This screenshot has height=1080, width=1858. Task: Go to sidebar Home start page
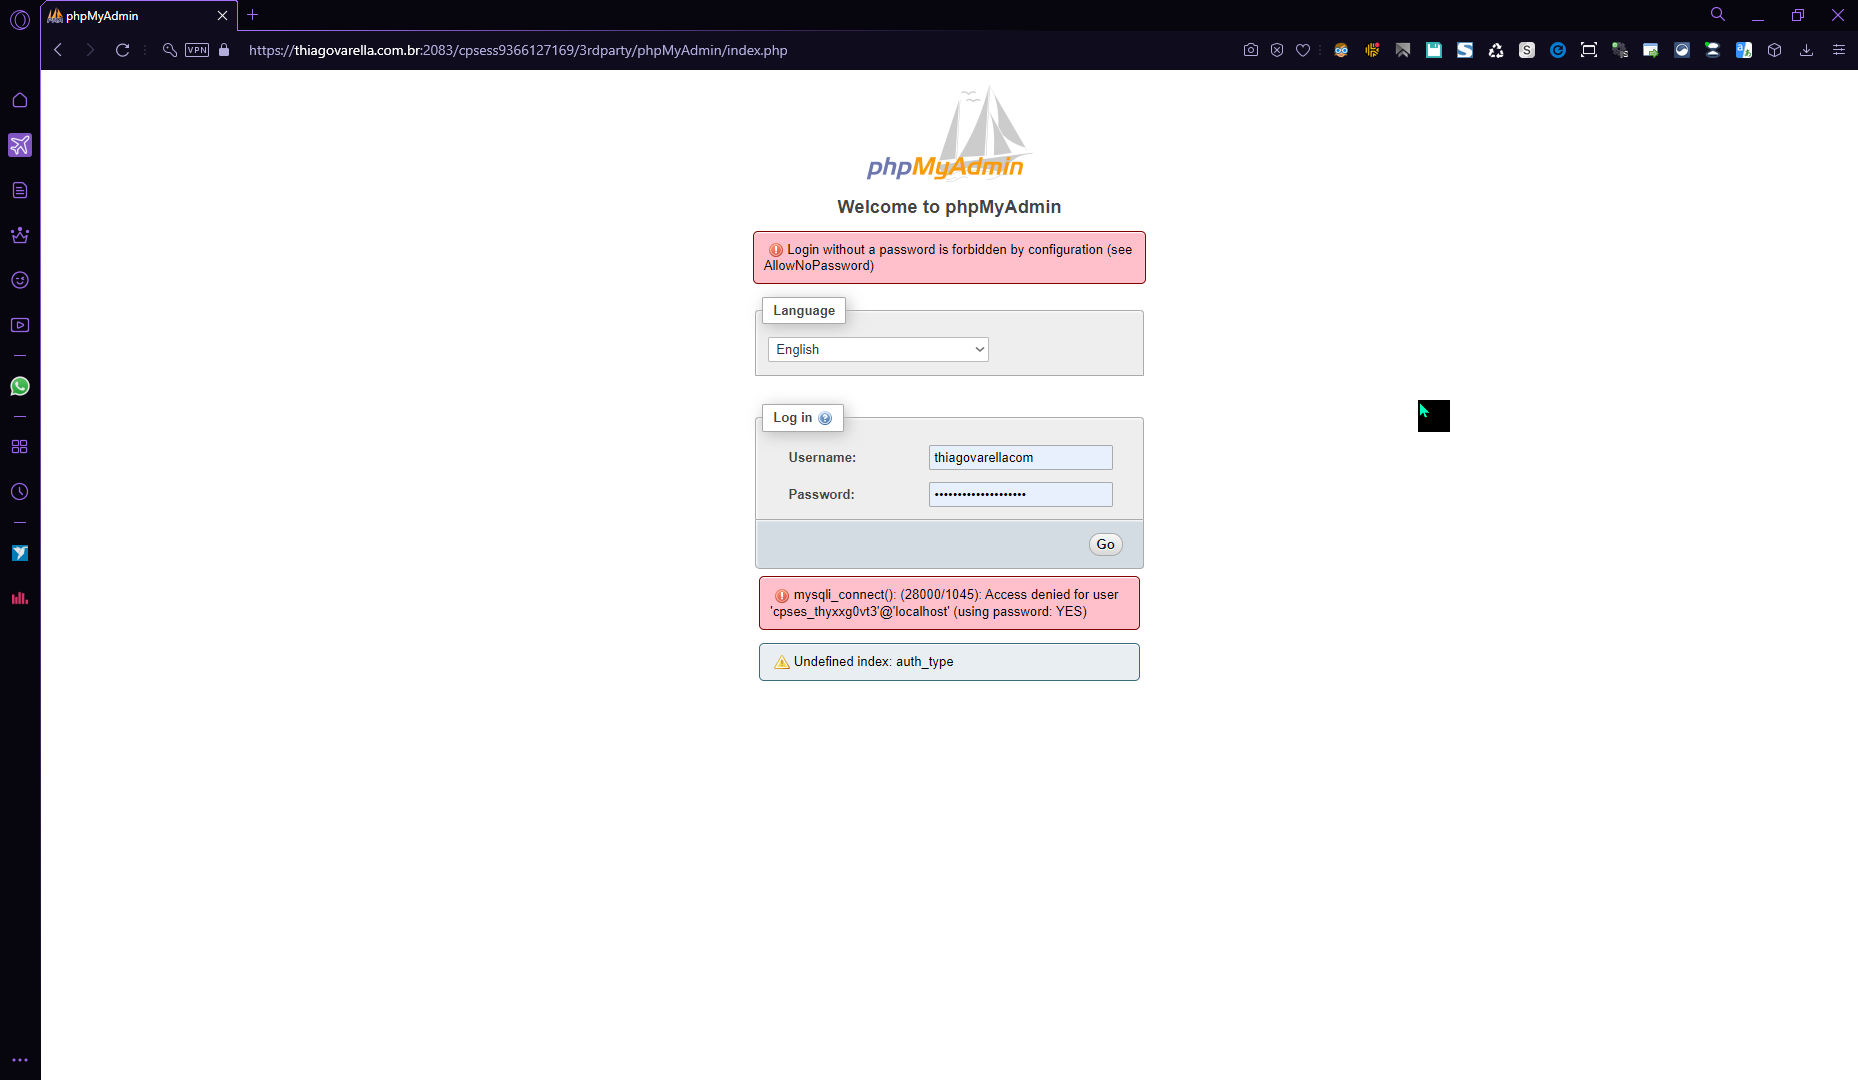pyautogui.click(x=20, y=100)
